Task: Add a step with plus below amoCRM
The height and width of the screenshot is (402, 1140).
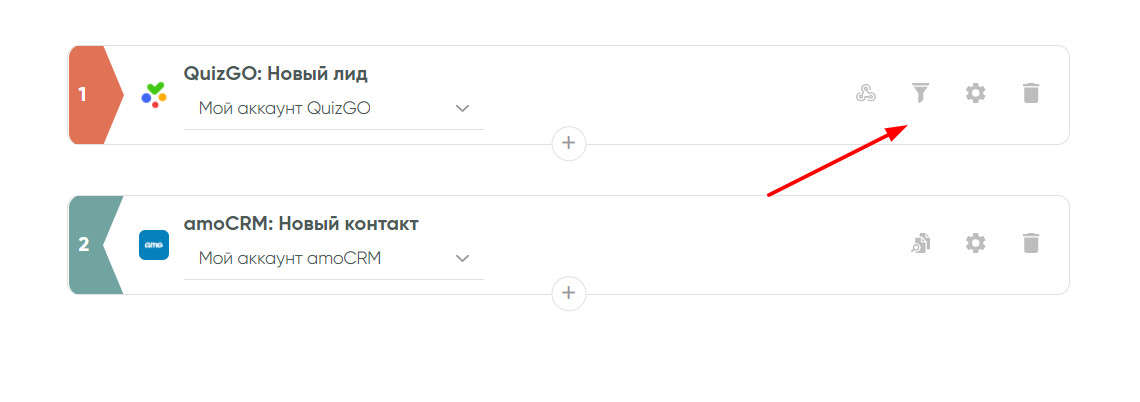Action: click(569, 293)
